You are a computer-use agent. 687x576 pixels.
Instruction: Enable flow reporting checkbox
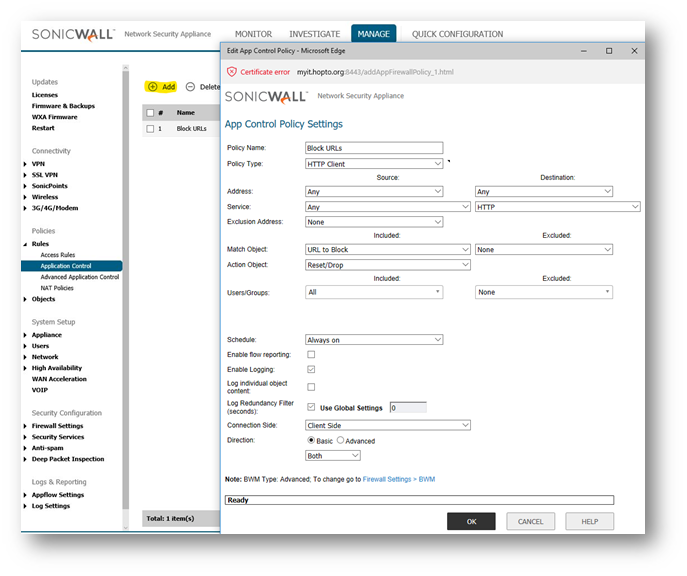pyautogui.click(x=311, y=354)
